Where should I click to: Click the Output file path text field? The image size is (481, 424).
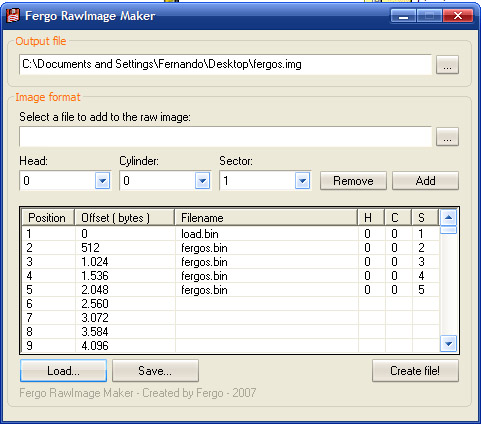click(x=226, y=64)
